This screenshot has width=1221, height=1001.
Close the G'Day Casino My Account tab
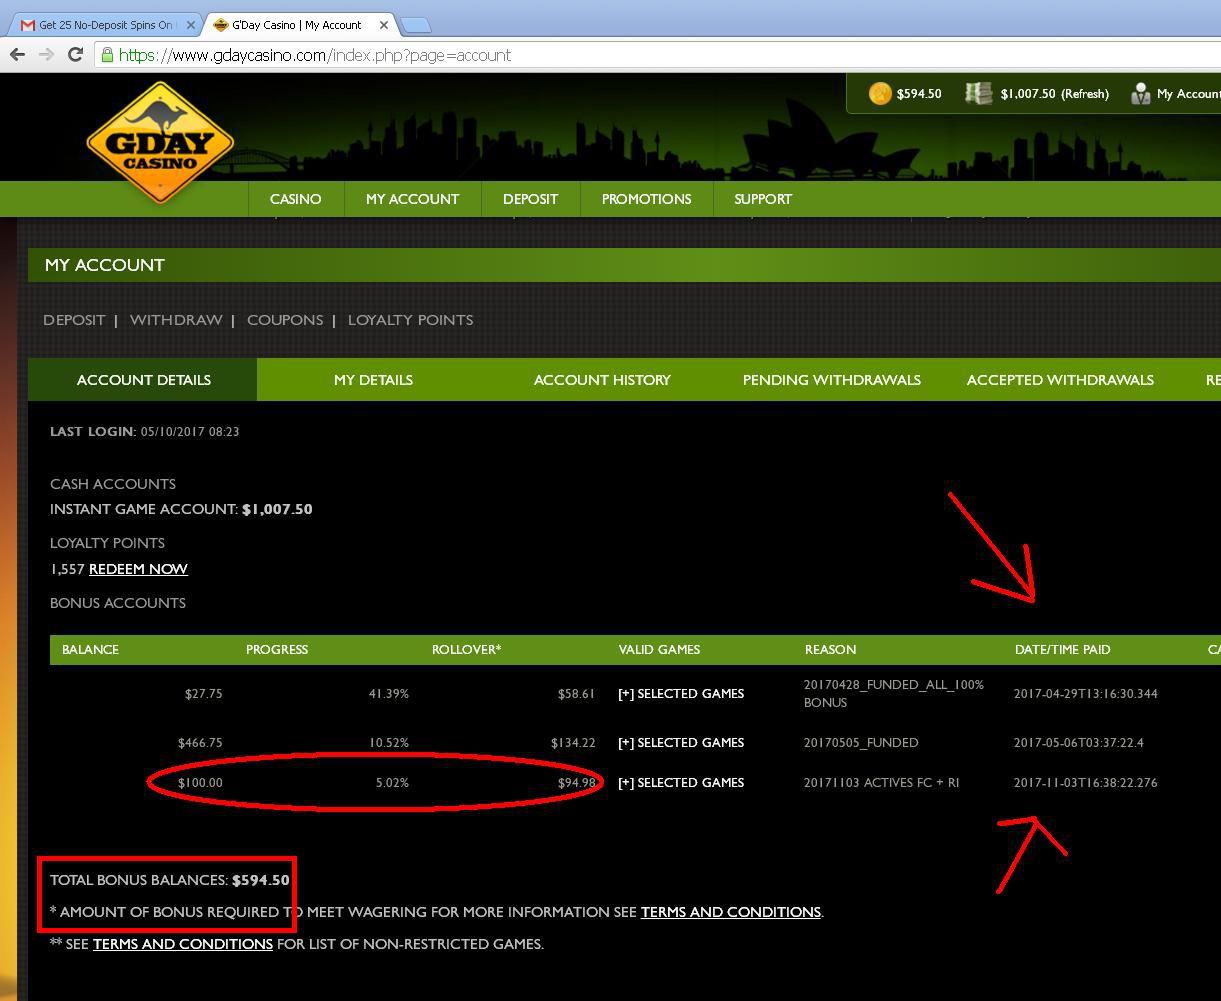coord(383,25)
